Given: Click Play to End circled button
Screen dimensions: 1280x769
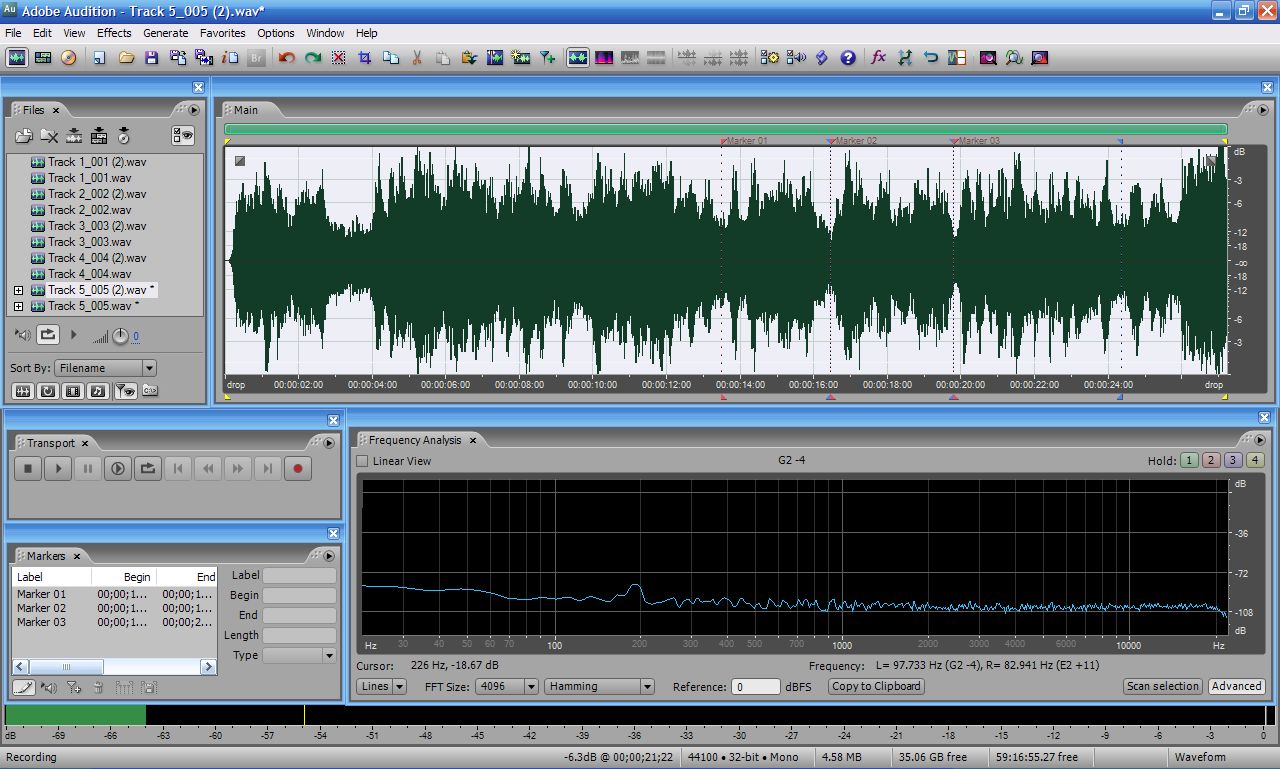Looking at the screenshot, I should tap(118, 468).
